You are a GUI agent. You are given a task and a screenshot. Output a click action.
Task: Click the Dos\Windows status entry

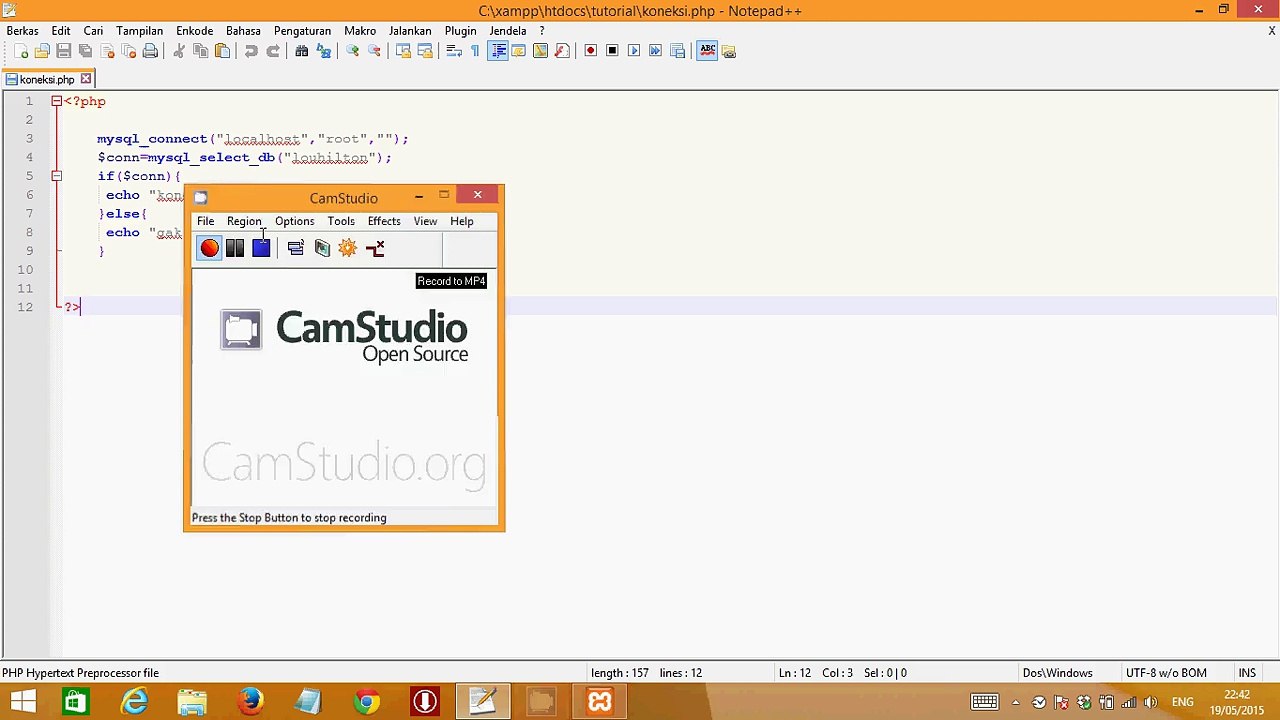(x=1057, y=673)
